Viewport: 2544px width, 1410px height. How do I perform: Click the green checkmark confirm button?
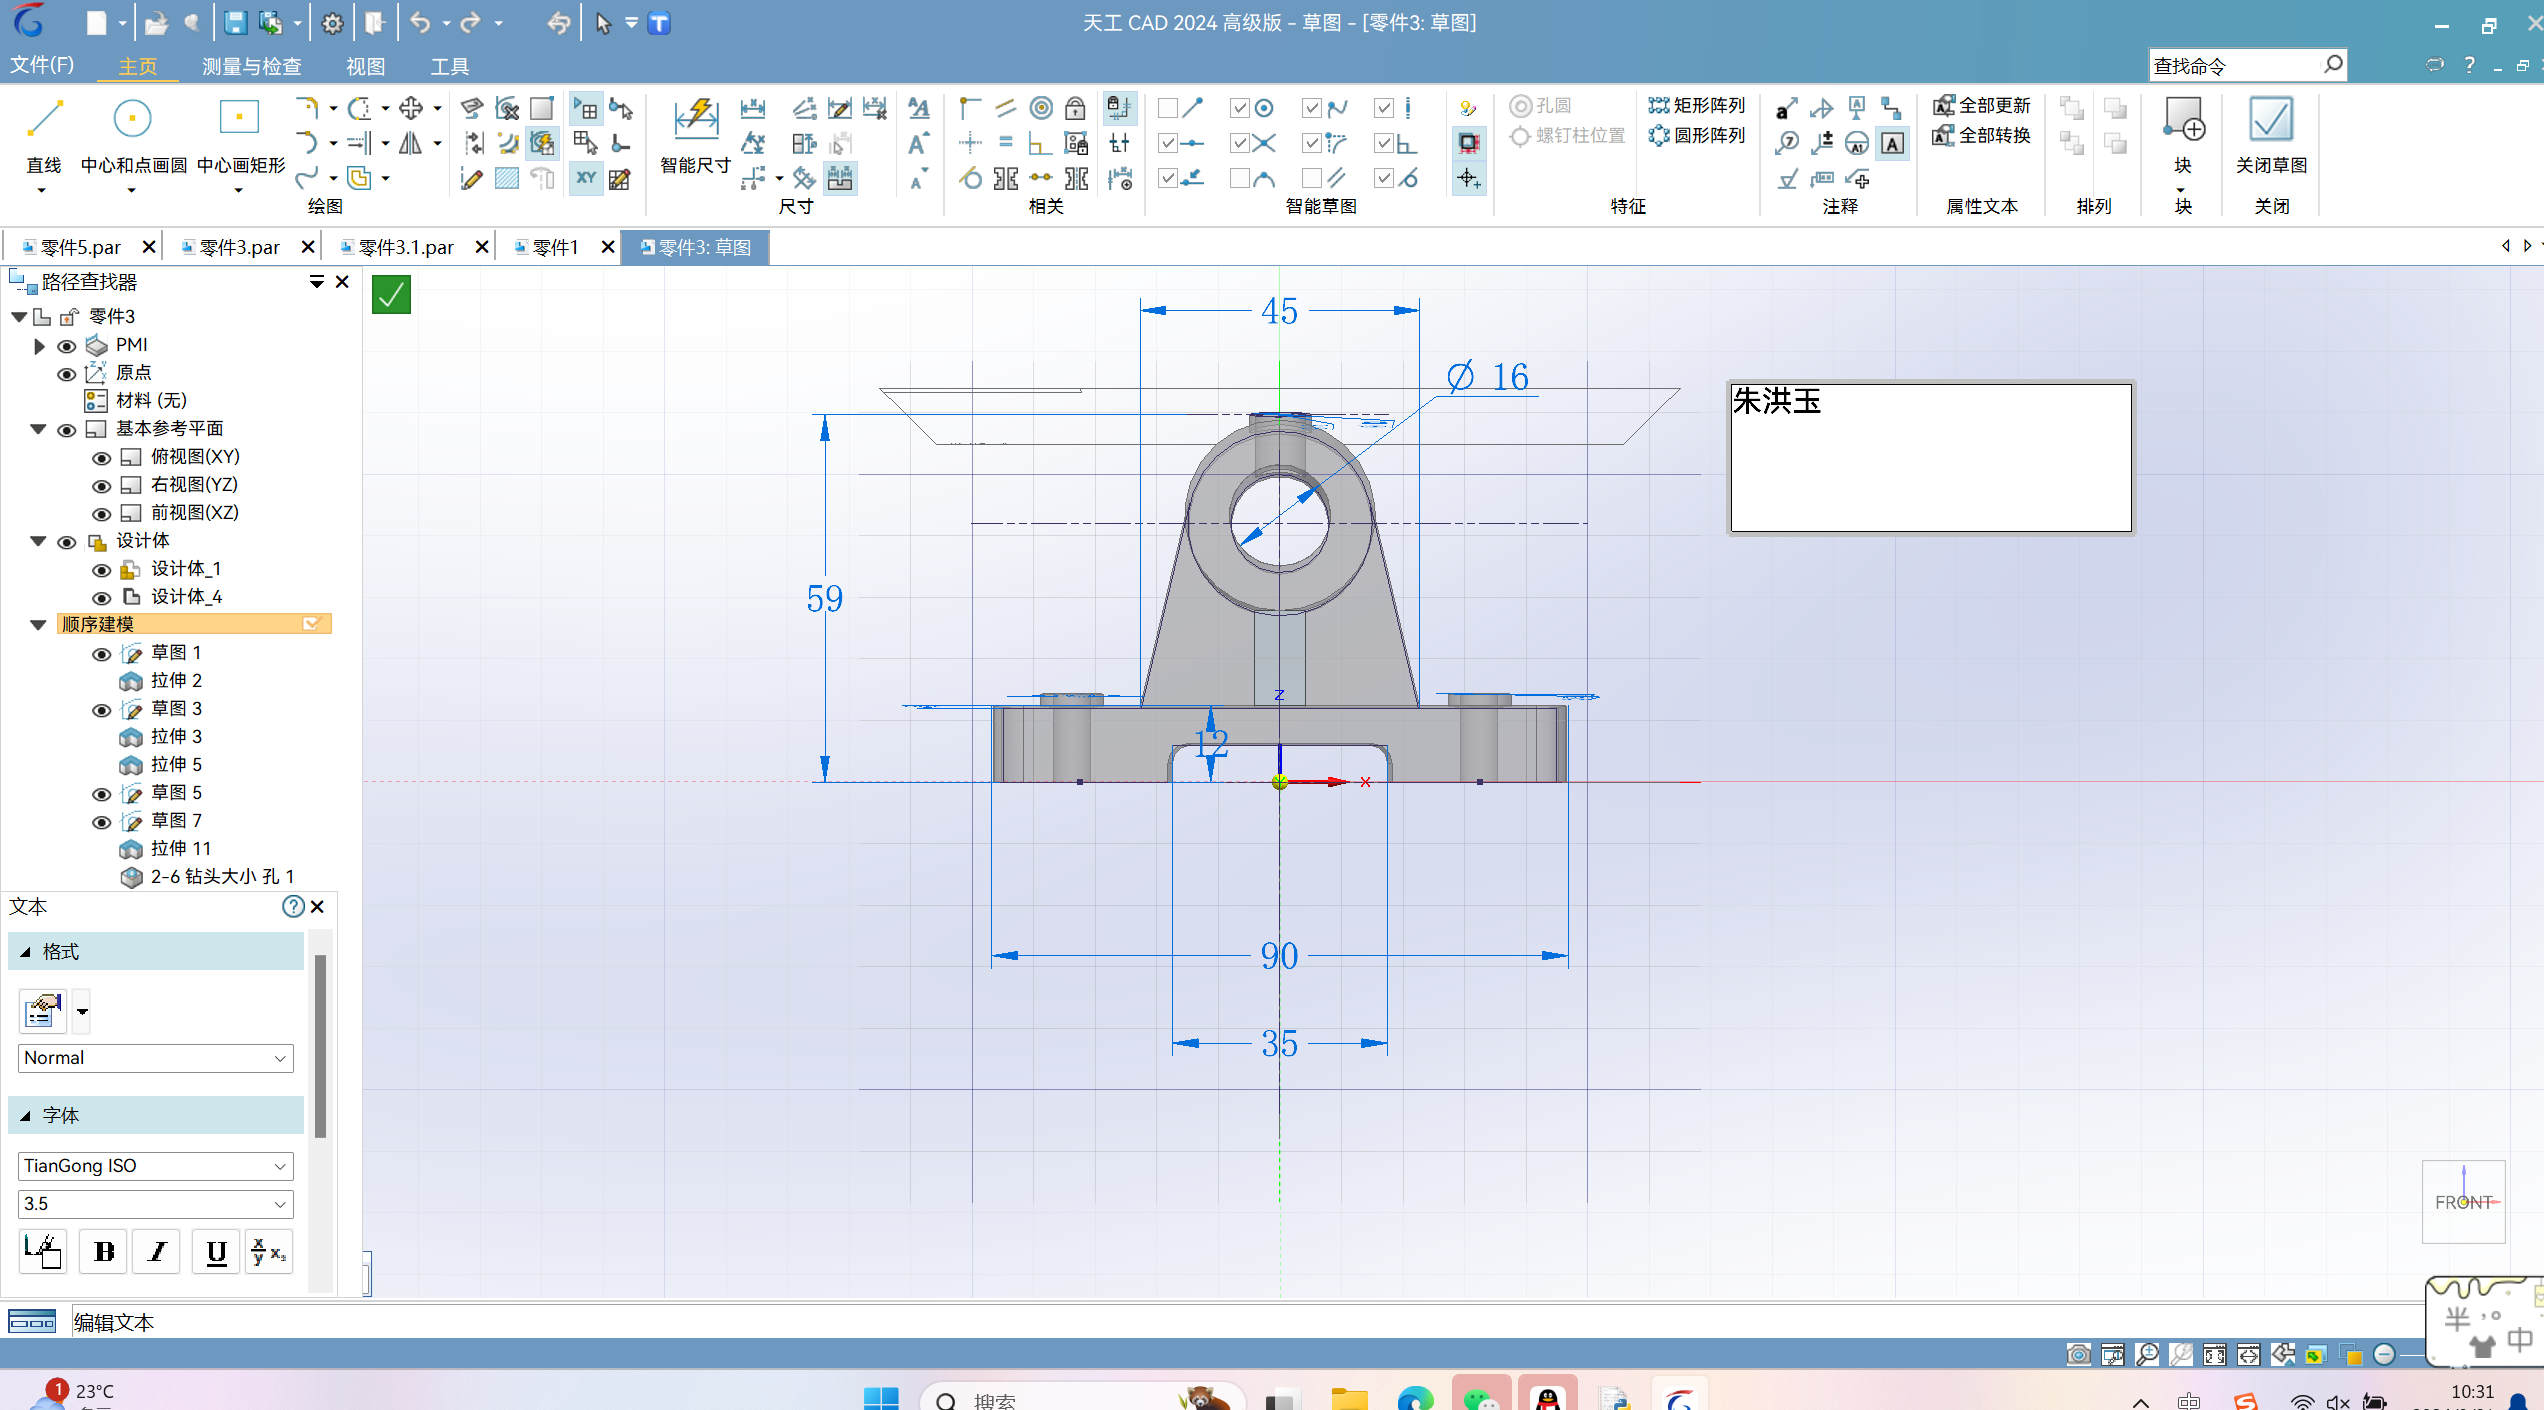pos(391,295)
